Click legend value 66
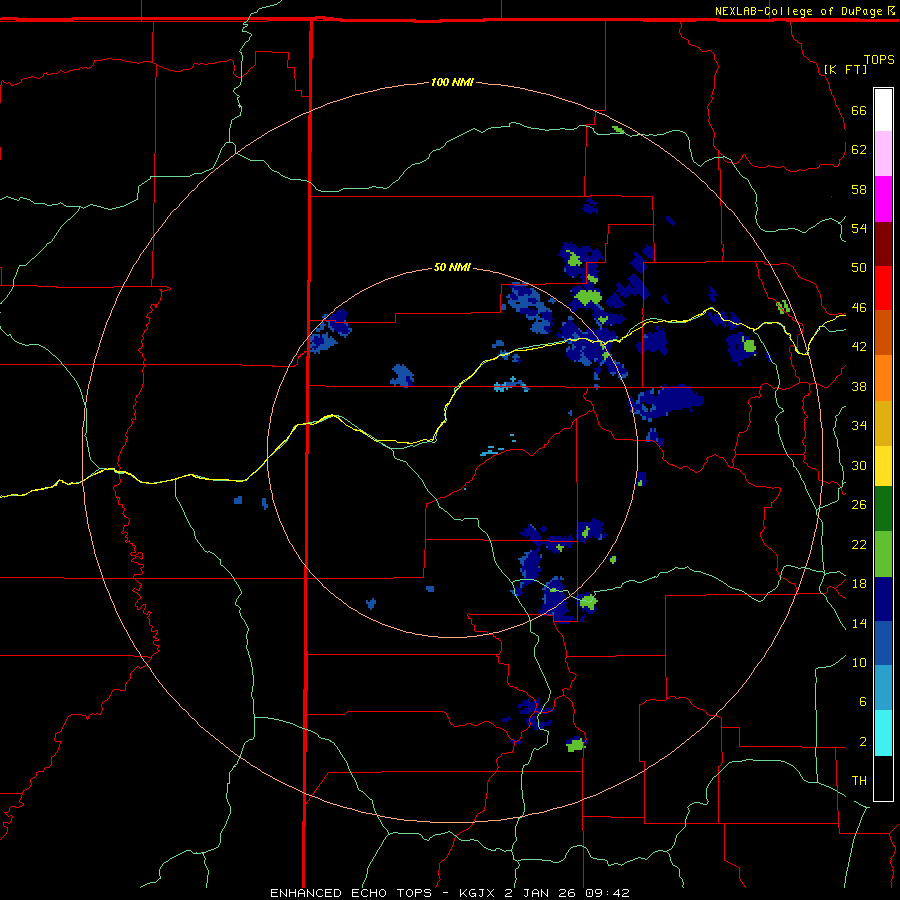Viewport: 900px width, 900px height. click(x=859, y=110)
